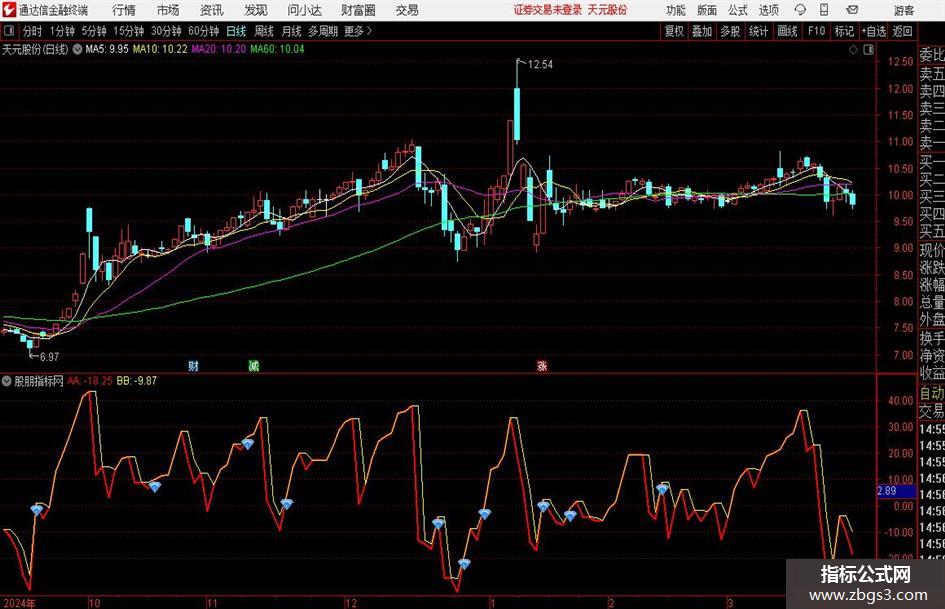Click the MA20: 10.20 label
Screen dimensions: 945x609
coord(219,49)
